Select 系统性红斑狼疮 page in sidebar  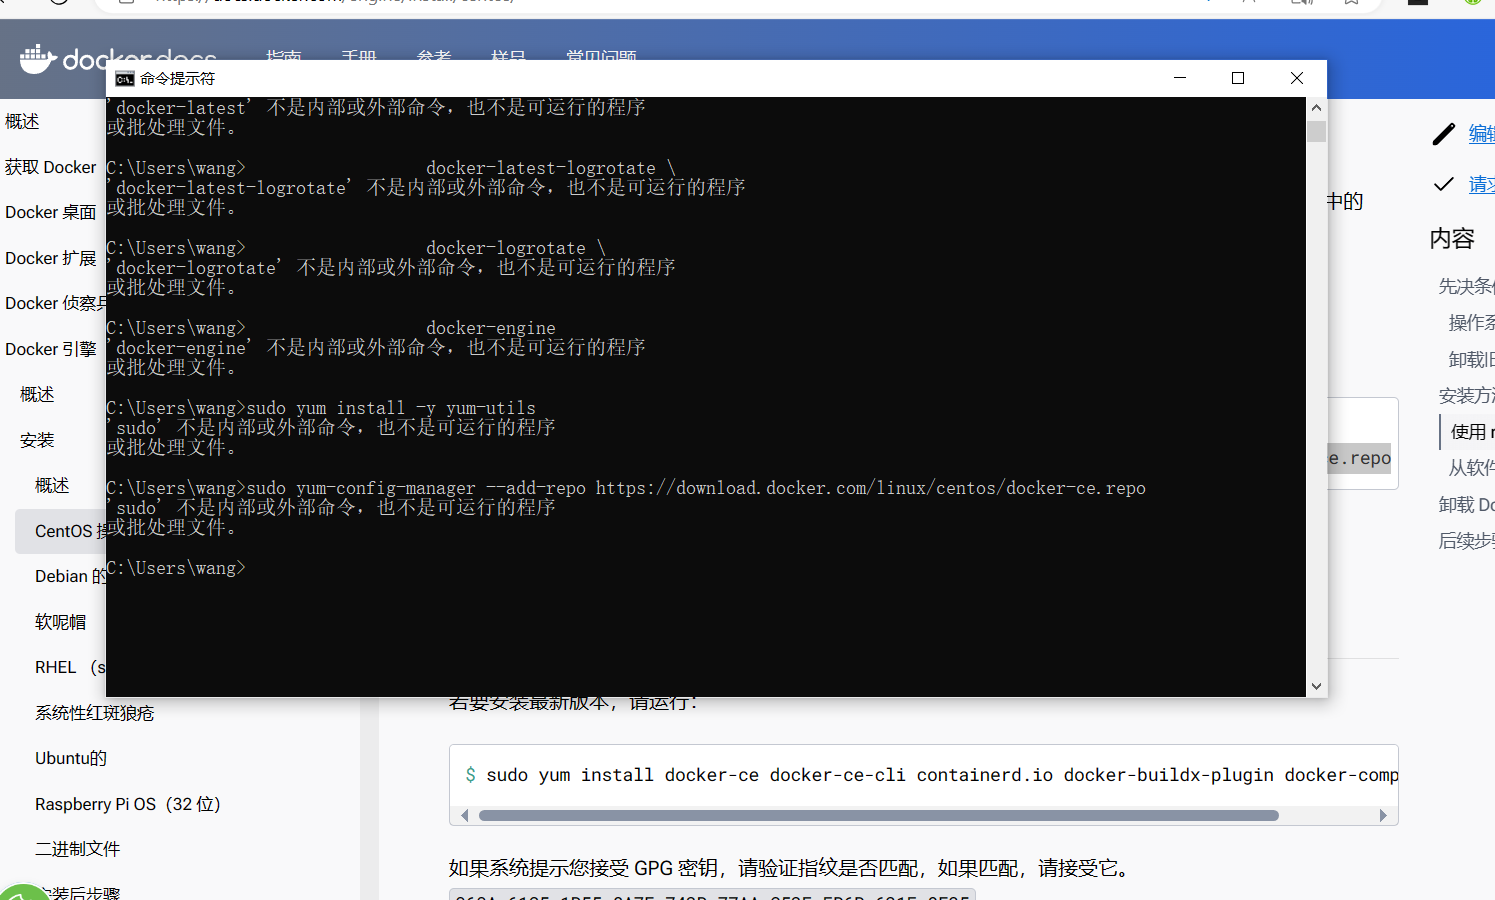coord(95,713)
